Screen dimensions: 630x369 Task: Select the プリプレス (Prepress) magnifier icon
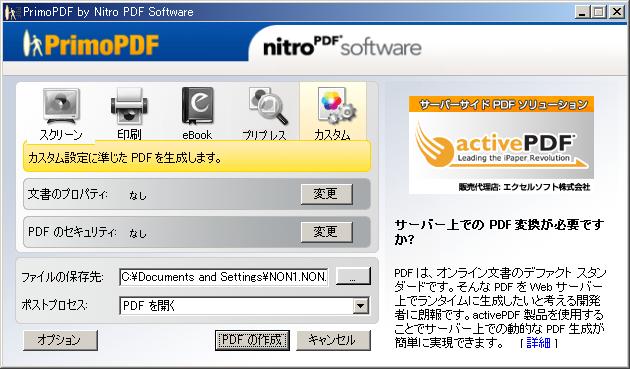267,106
